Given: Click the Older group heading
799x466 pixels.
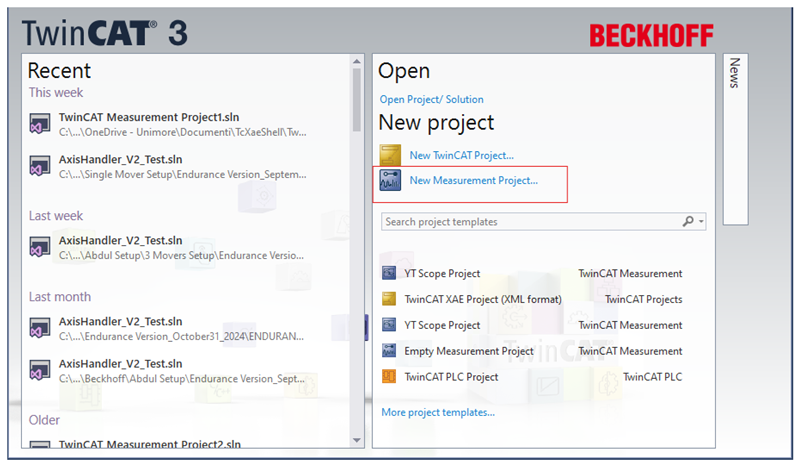Looking at the screenshot, I should (x=44, y=420).
